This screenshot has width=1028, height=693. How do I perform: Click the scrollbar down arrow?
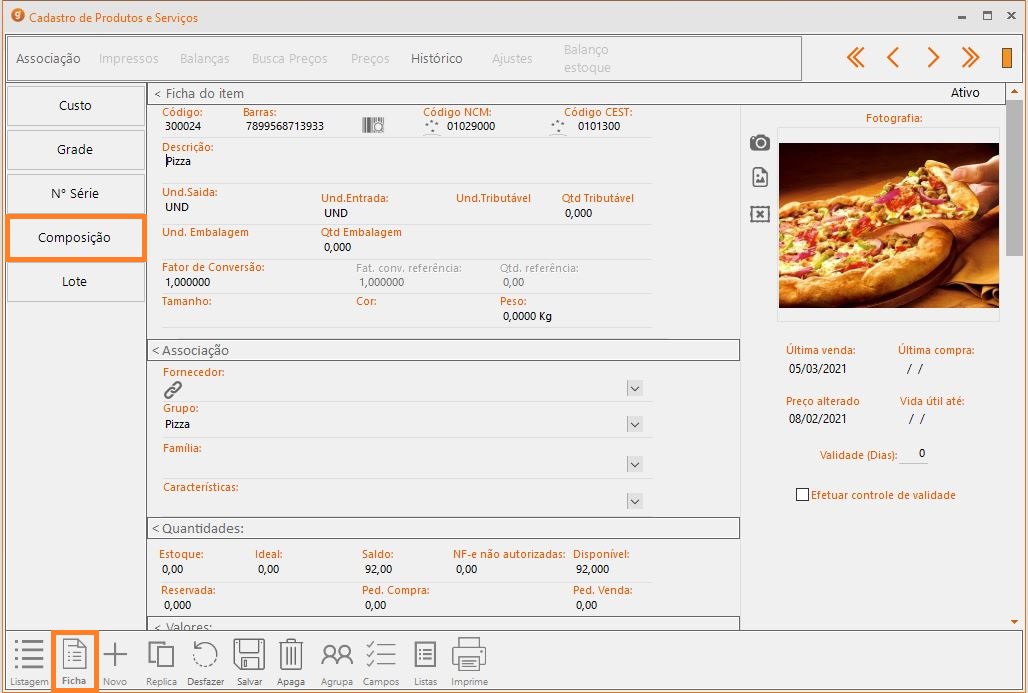(x=1014, y=622)
